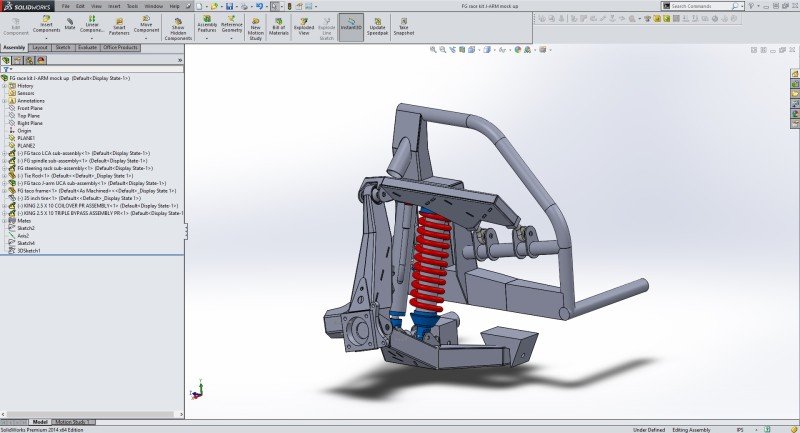
Task: Click the Open file icon
Action: (x=214, y=6)
